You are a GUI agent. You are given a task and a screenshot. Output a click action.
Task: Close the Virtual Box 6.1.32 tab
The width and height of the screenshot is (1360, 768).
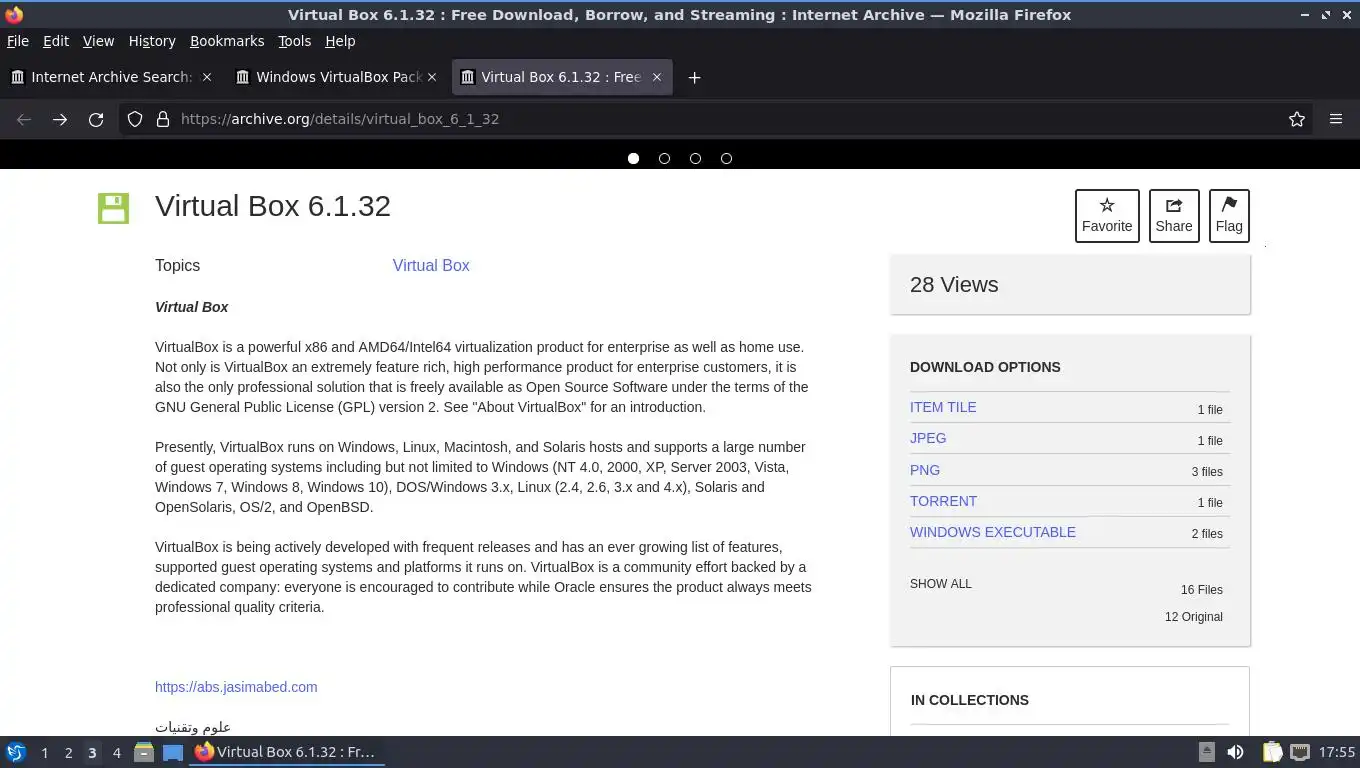click(657, 77)
